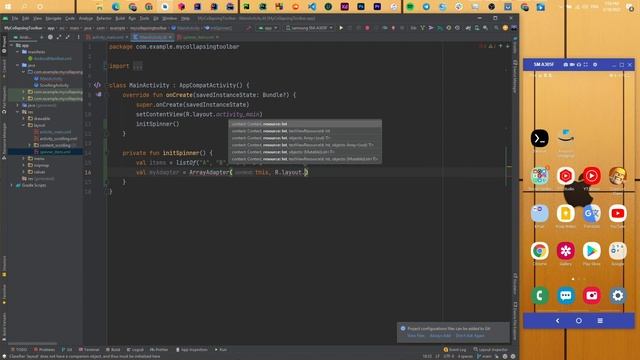Expand the drawable folder
Screen dimensions: 640x360
tap(24, 118)
